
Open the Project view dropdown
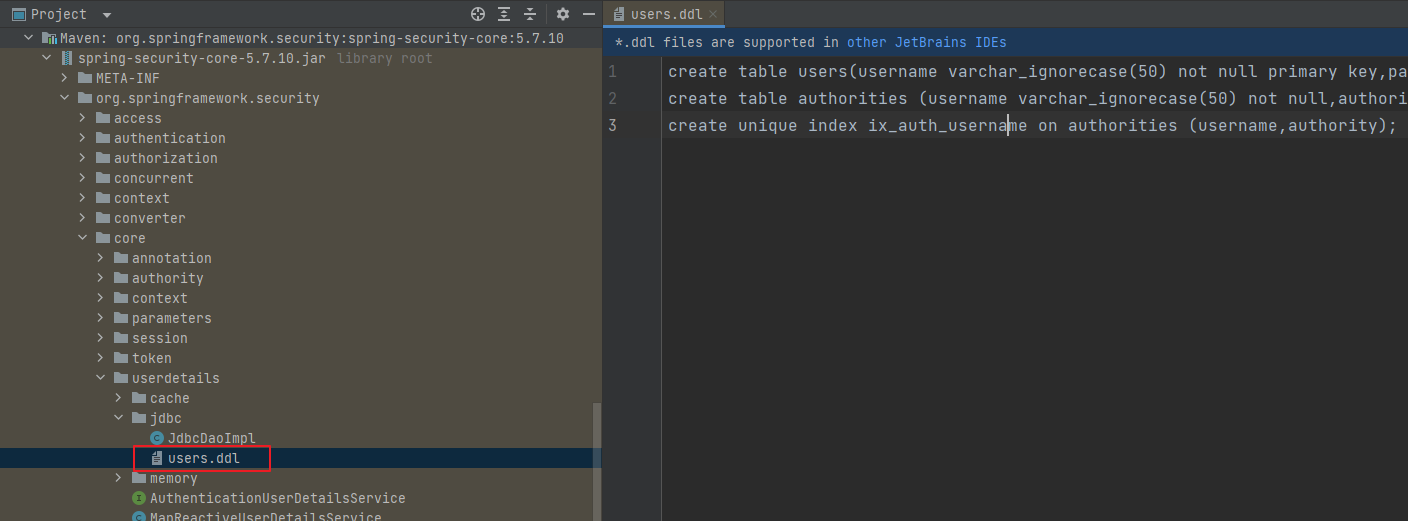(107, 15)
